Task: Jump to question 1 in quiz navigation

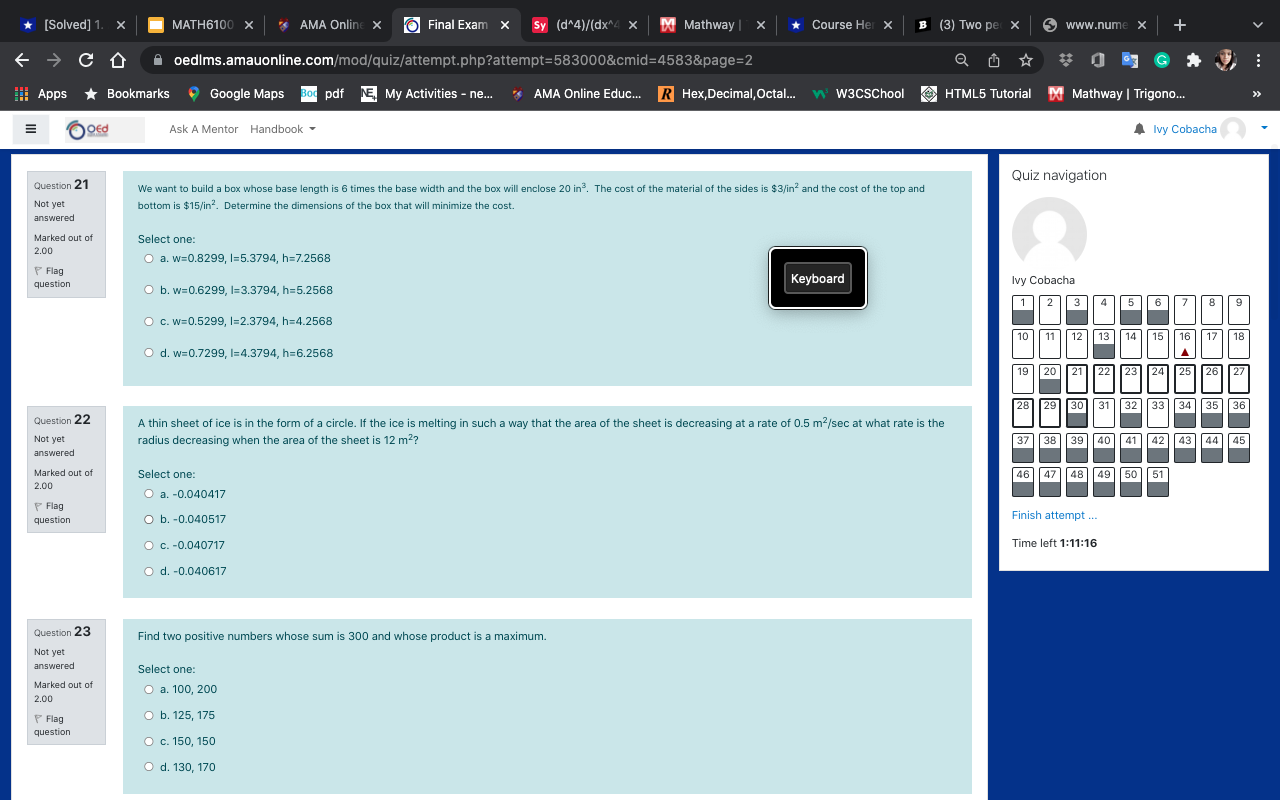Action: point(1022,309)
